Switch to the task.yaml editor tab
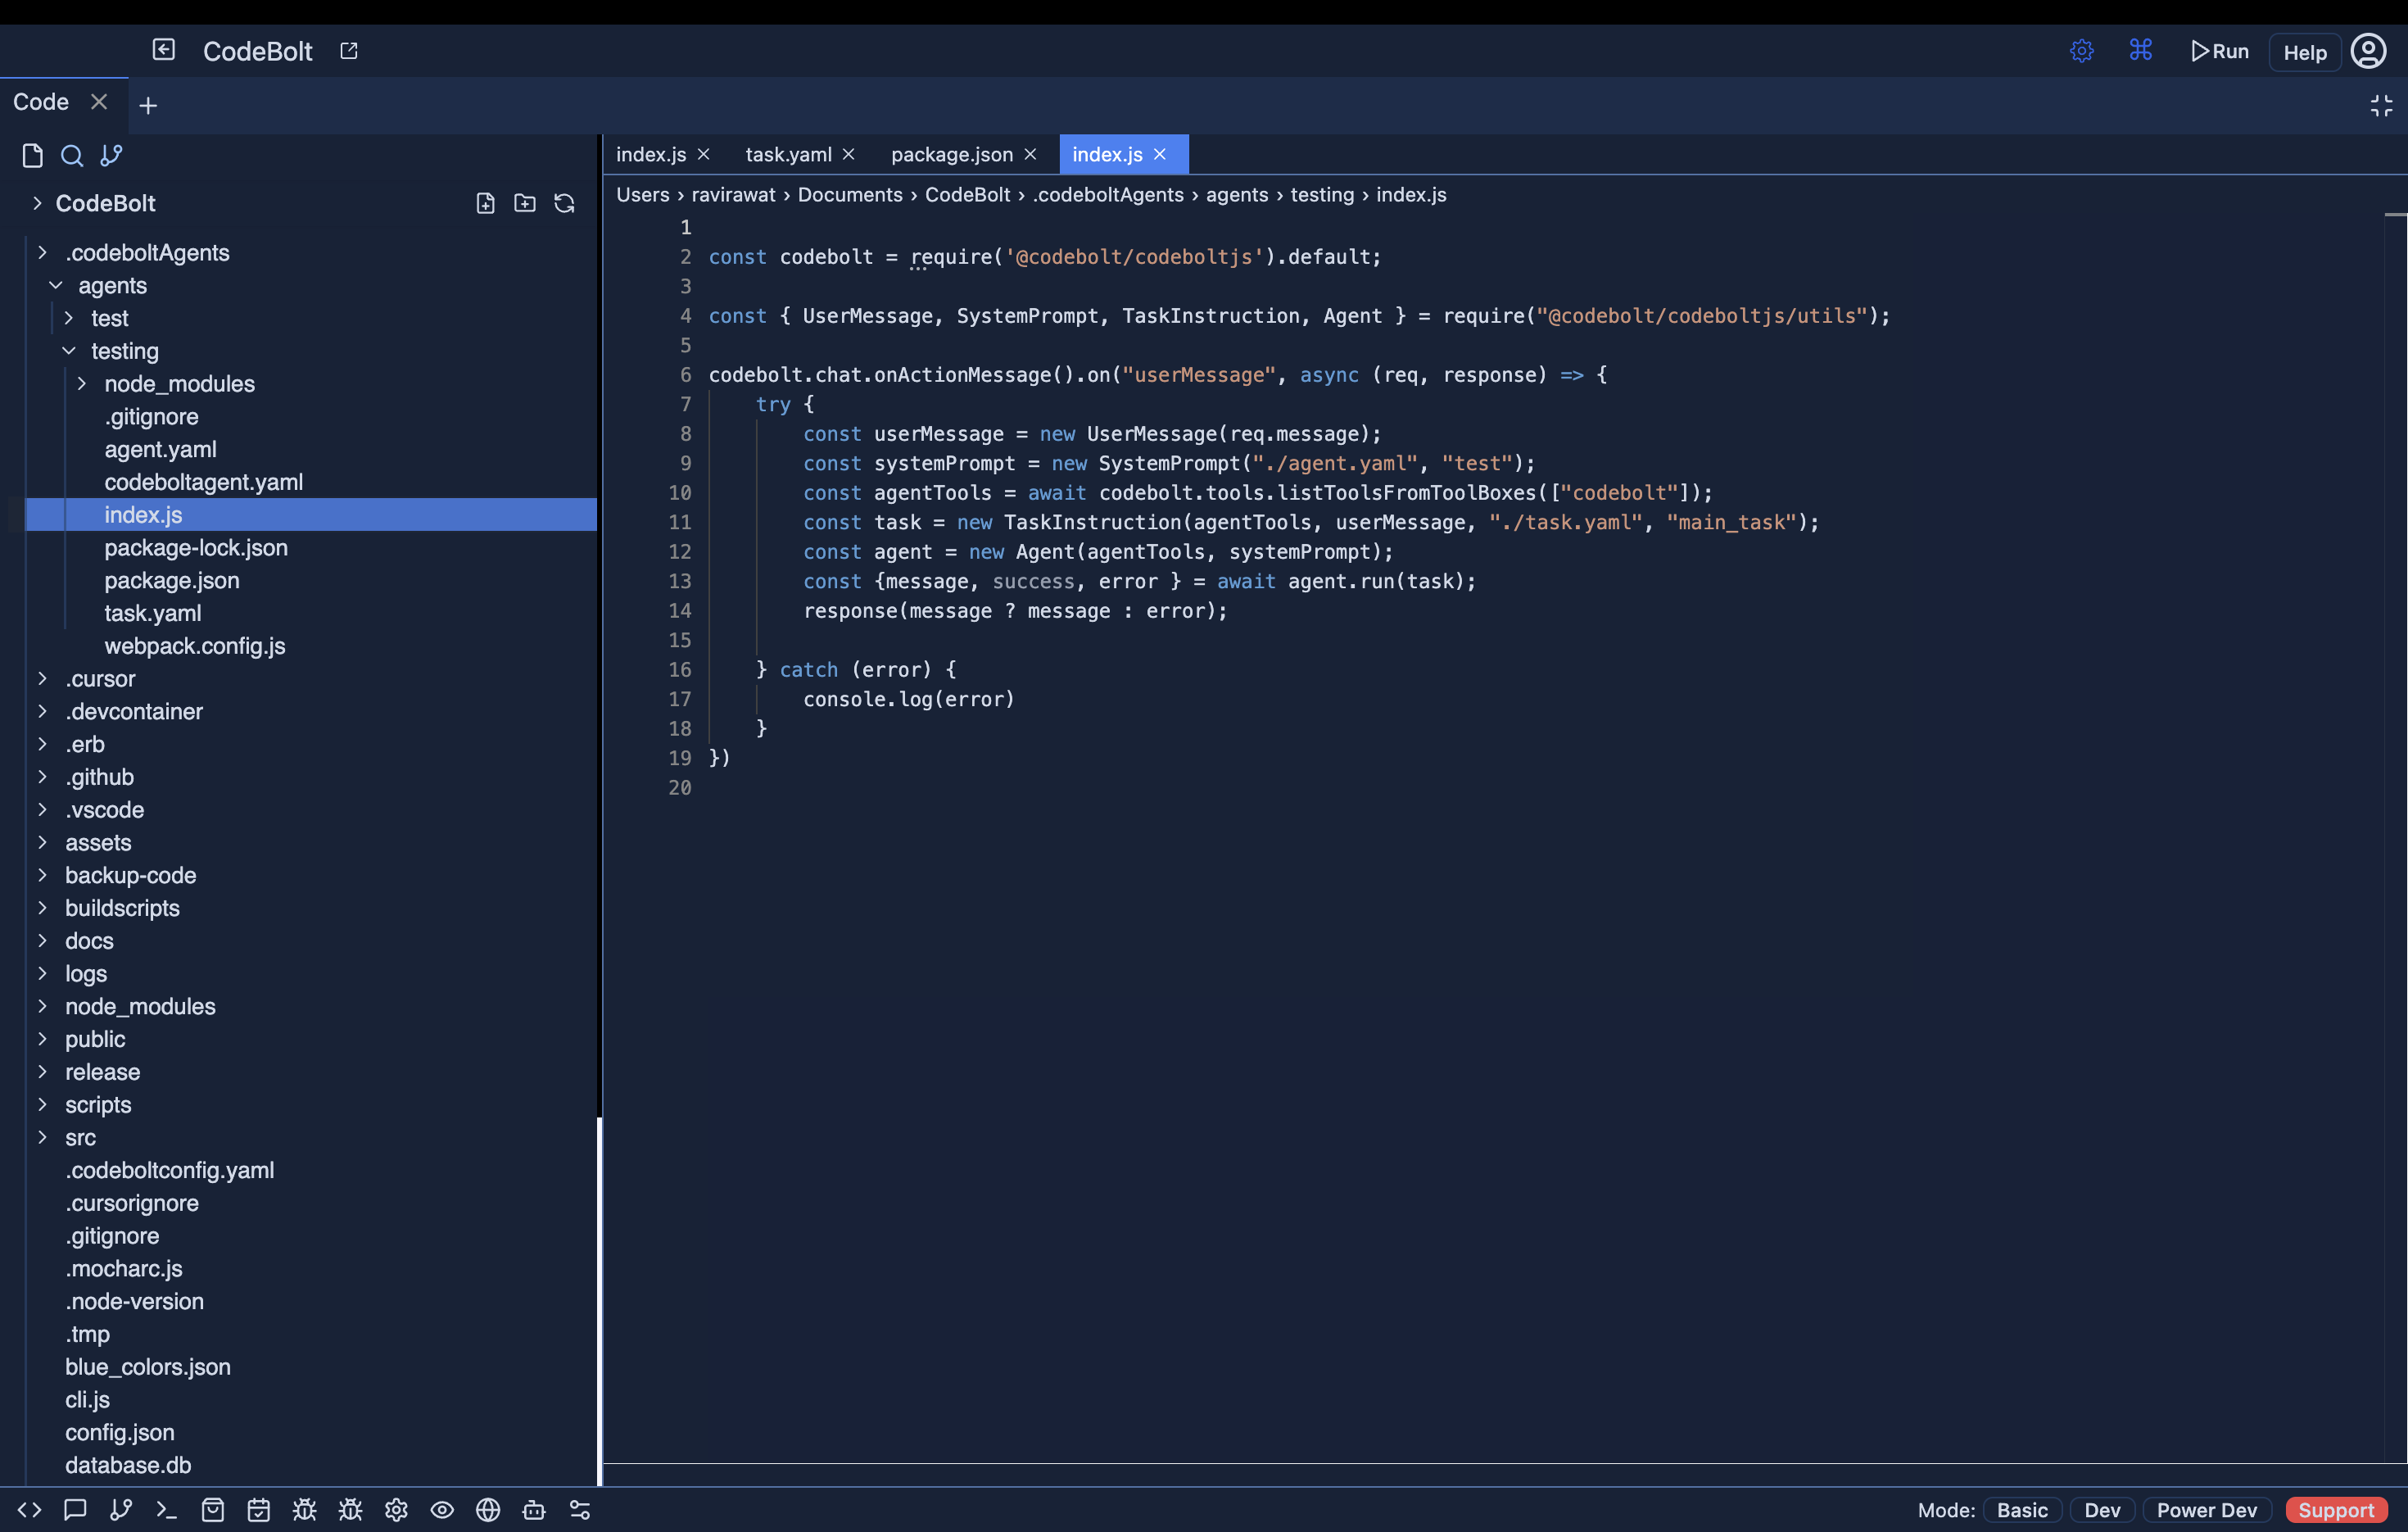The height and width of the screenshot is (1532, 2408). tap(788, 154)
